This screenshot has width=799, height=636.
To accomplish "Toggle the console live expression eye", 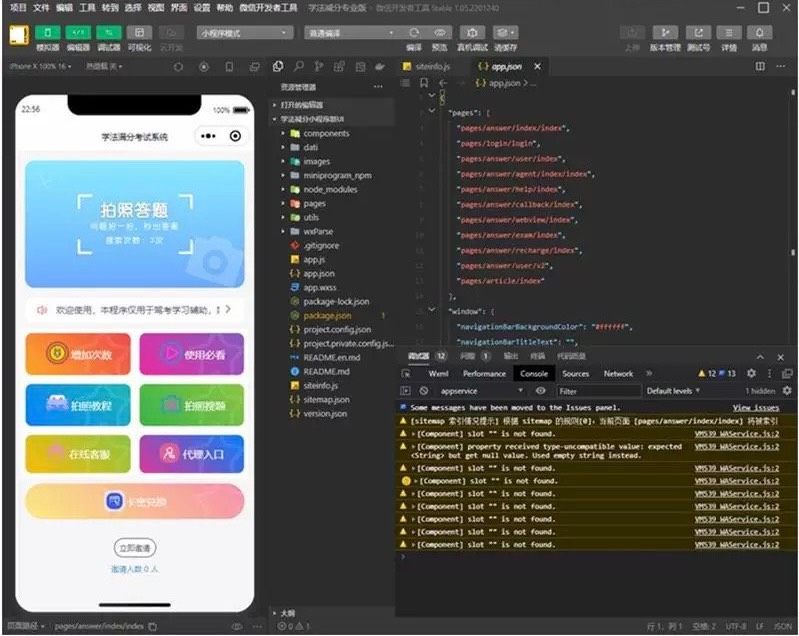I will tap(540, 391).
